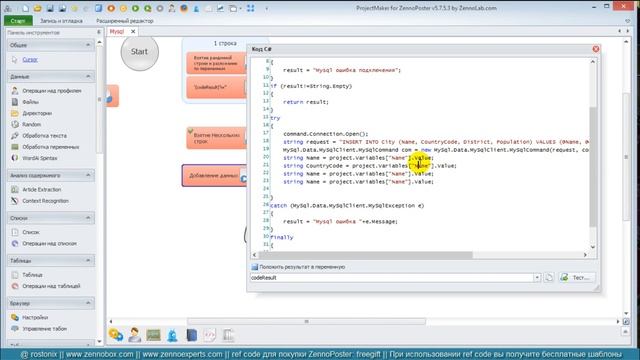Click the Start node on canvas
Screen dimensions: 640x360
(x=140, y=52)
